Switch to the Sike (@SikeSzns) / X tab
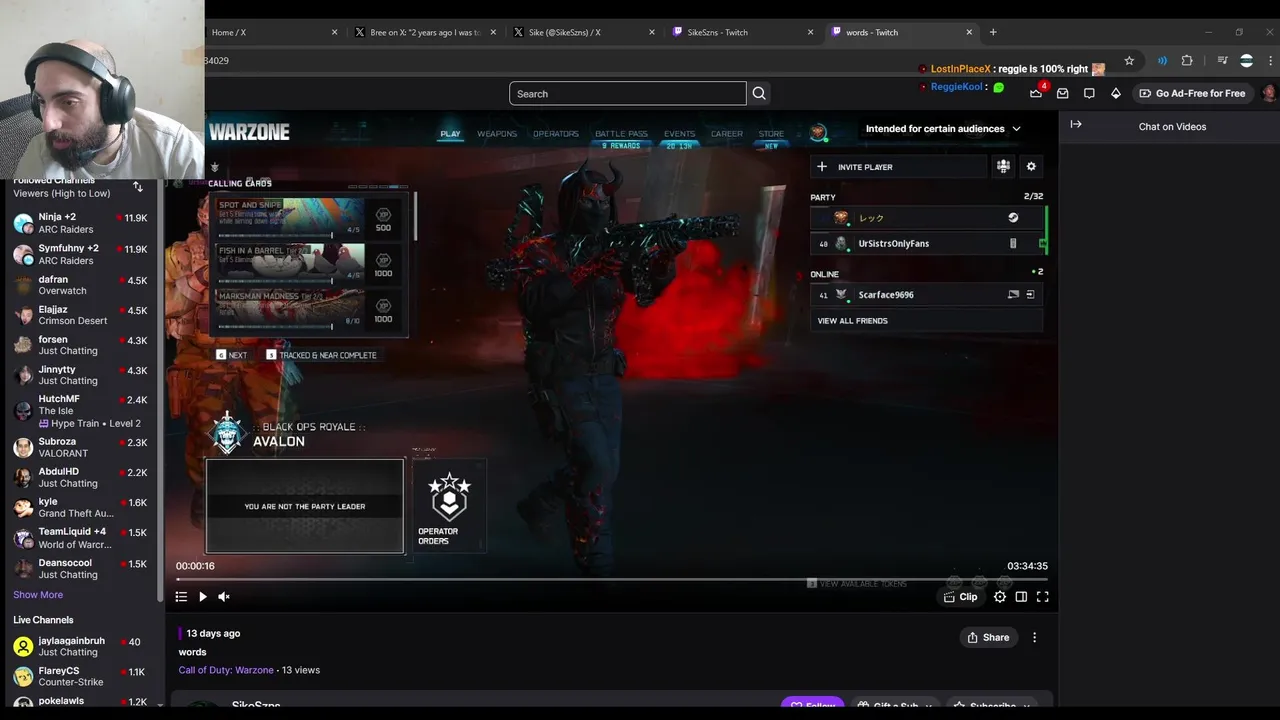Viewport: 1280px width, 720px height. coord(584,32)
